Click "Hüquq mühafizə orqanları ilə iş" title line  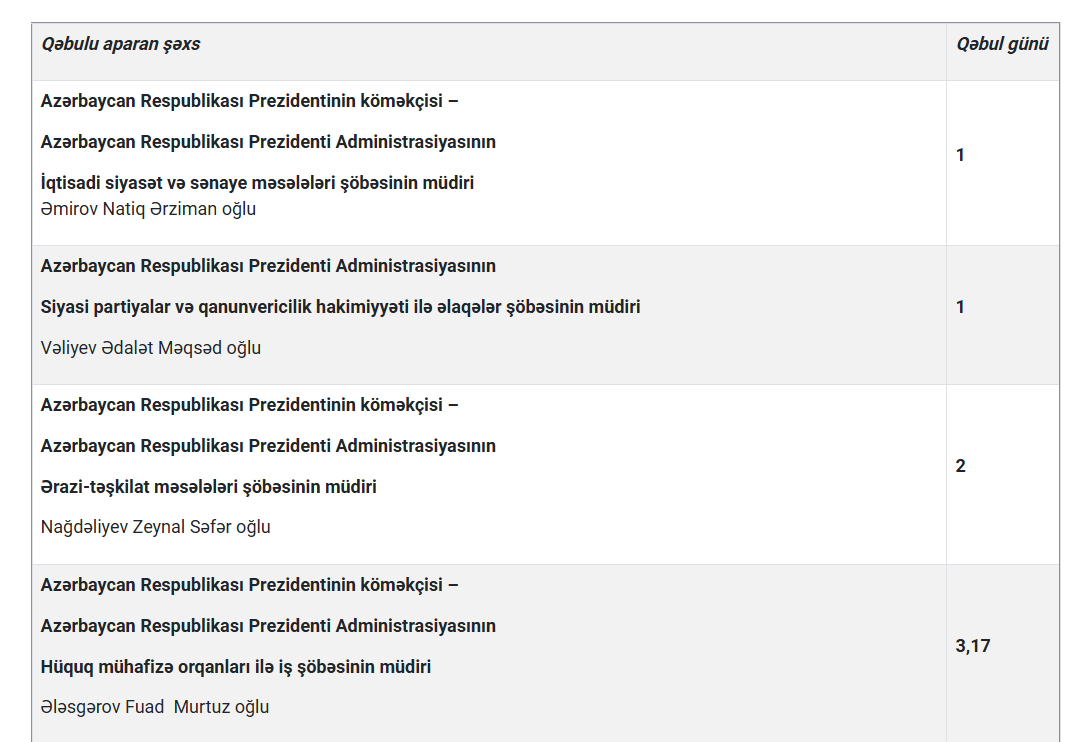point(236,666)
